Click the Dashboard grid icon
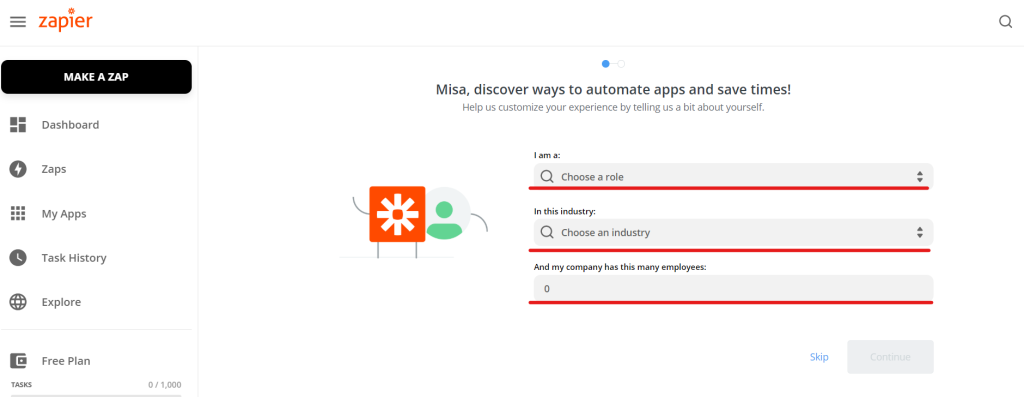The height and width of the screenshot is (397, 1024). 18,125
